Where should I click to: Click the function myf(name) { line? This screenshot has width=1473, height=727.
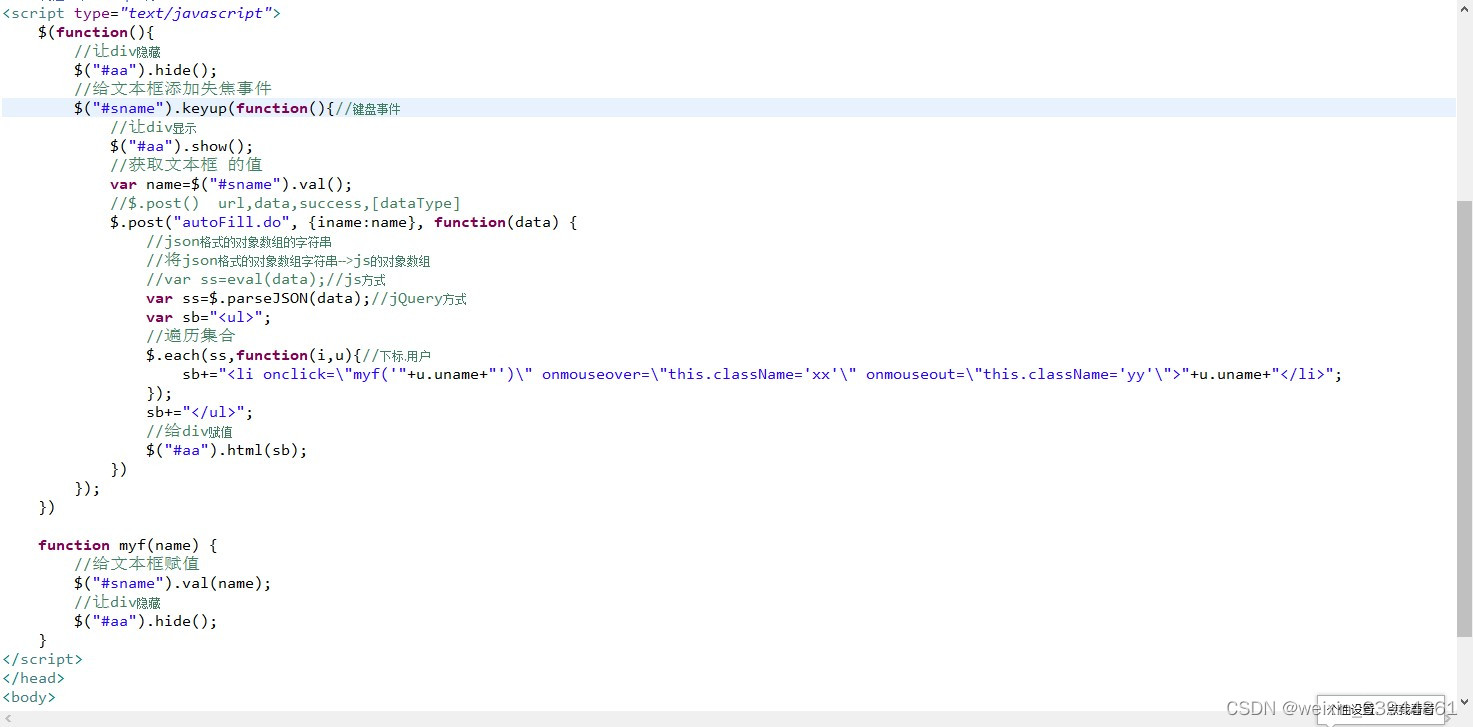pos(127,545)
